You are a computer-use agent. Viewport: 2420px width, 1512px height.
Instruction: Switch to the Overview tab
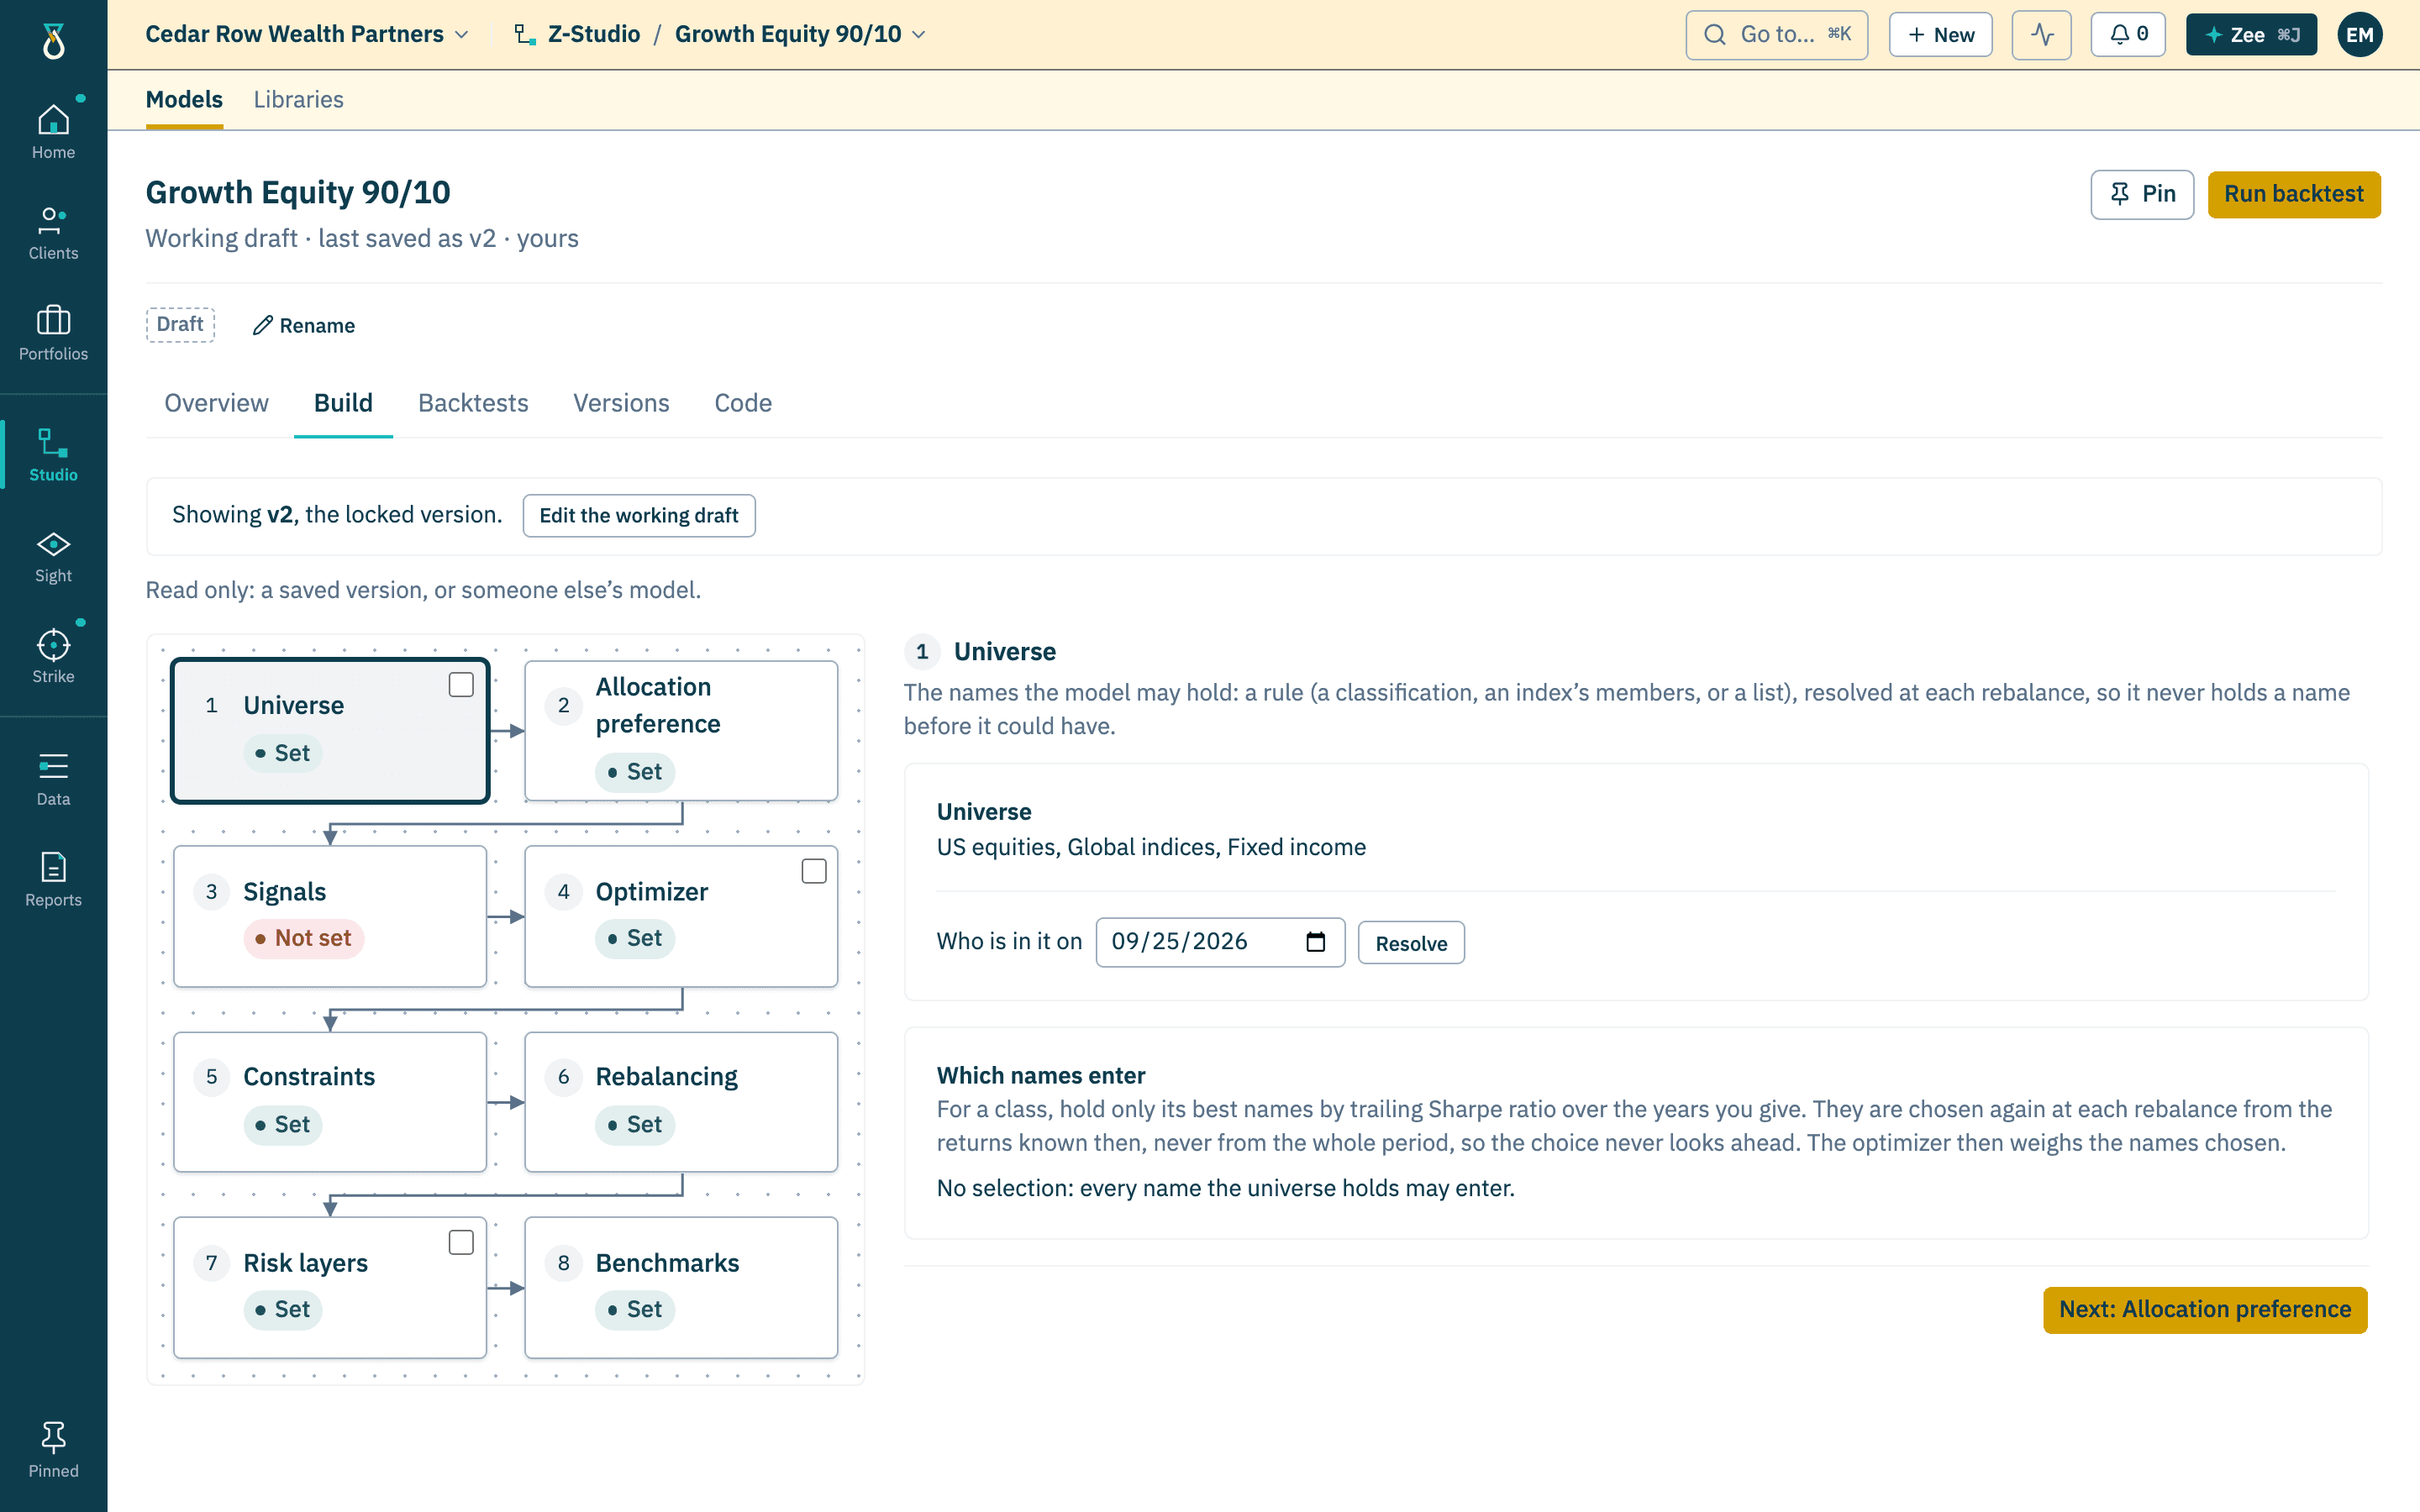pos(216,403)
